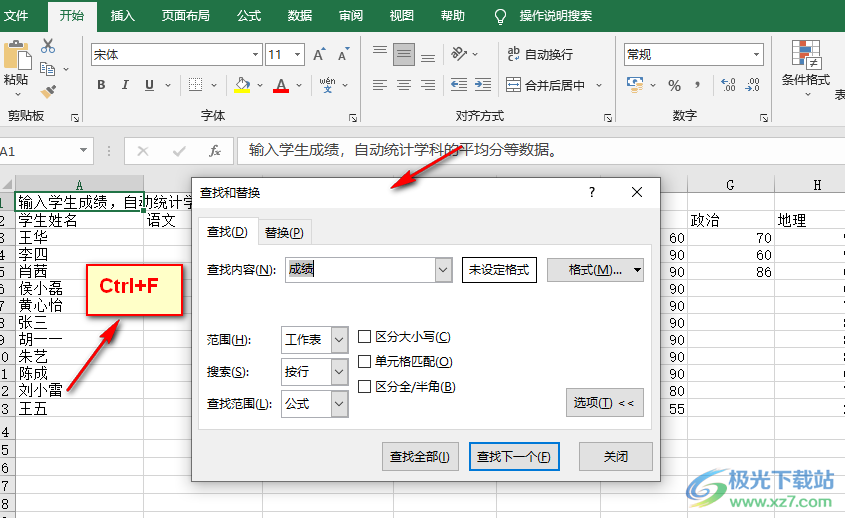Open 条件格式 conditional formatting
Viewport: 845px width, 518px height.
tap(806, 67)
